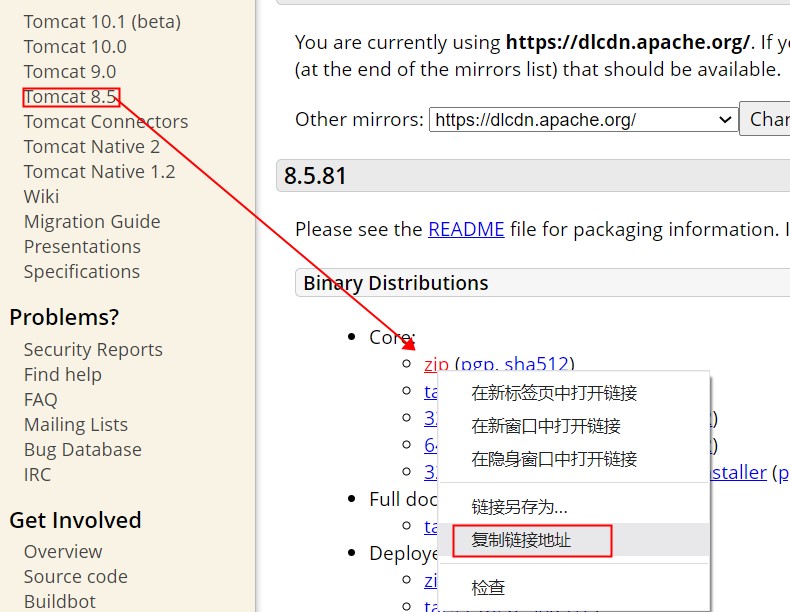Visit the Security Reports page
The image size is (790, 612).
[93, 349]
